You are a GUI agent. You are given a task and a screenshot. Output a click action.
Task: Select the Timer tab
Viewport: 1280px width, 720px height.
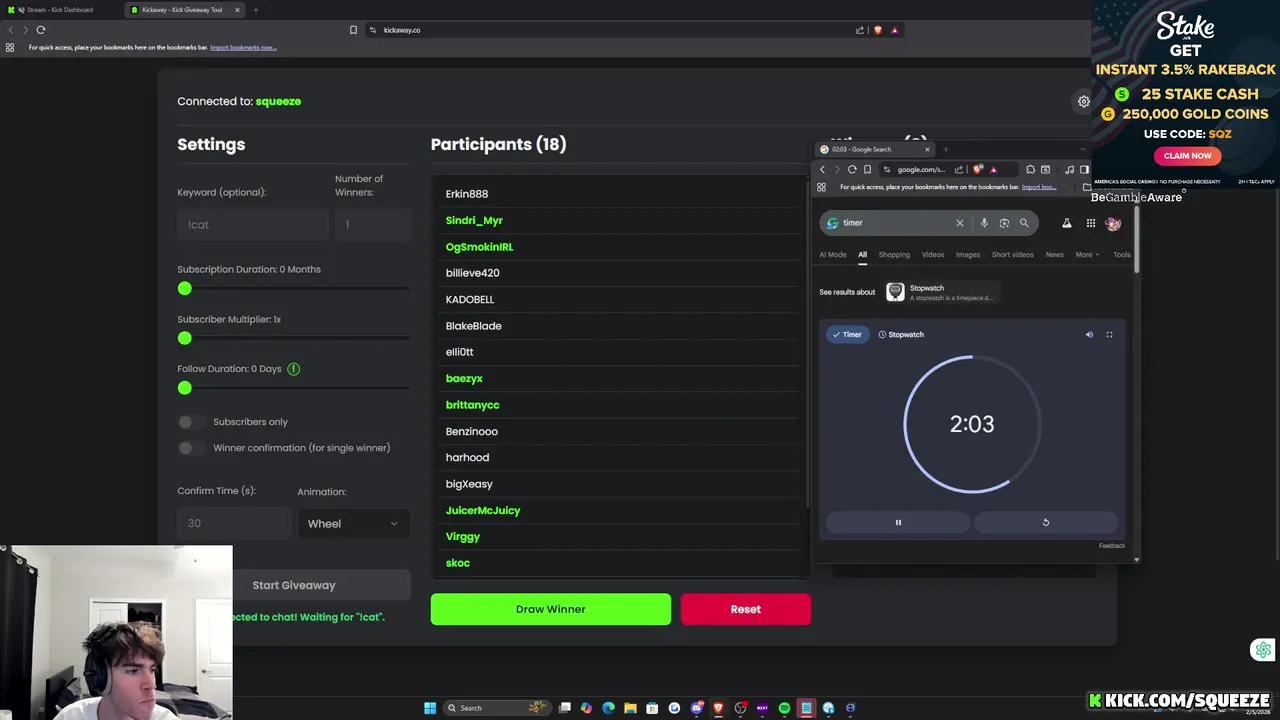pos(846,335)
